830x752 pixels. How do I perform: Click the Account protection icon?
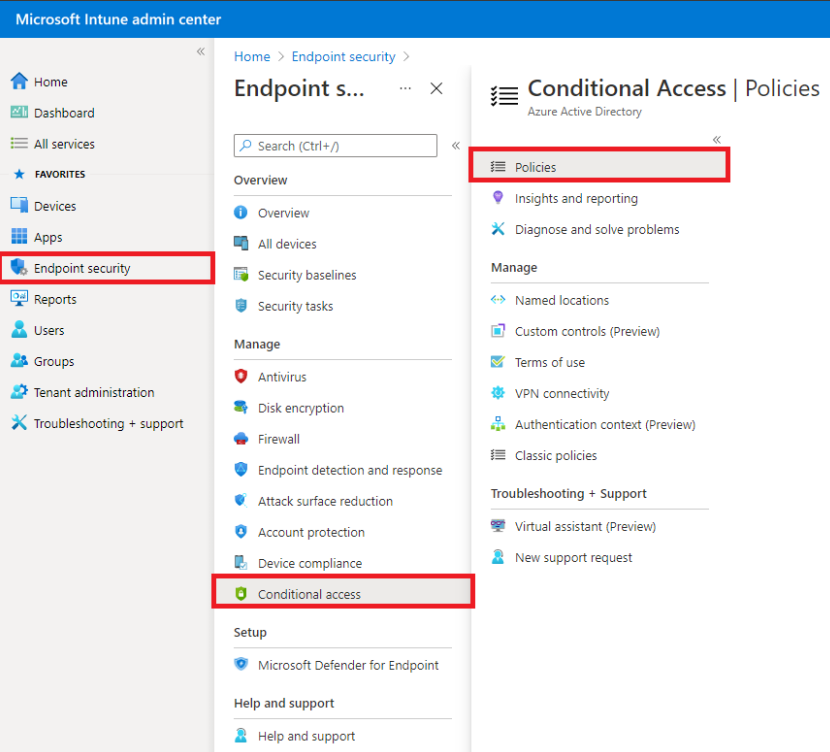click(x=242, y=531)
